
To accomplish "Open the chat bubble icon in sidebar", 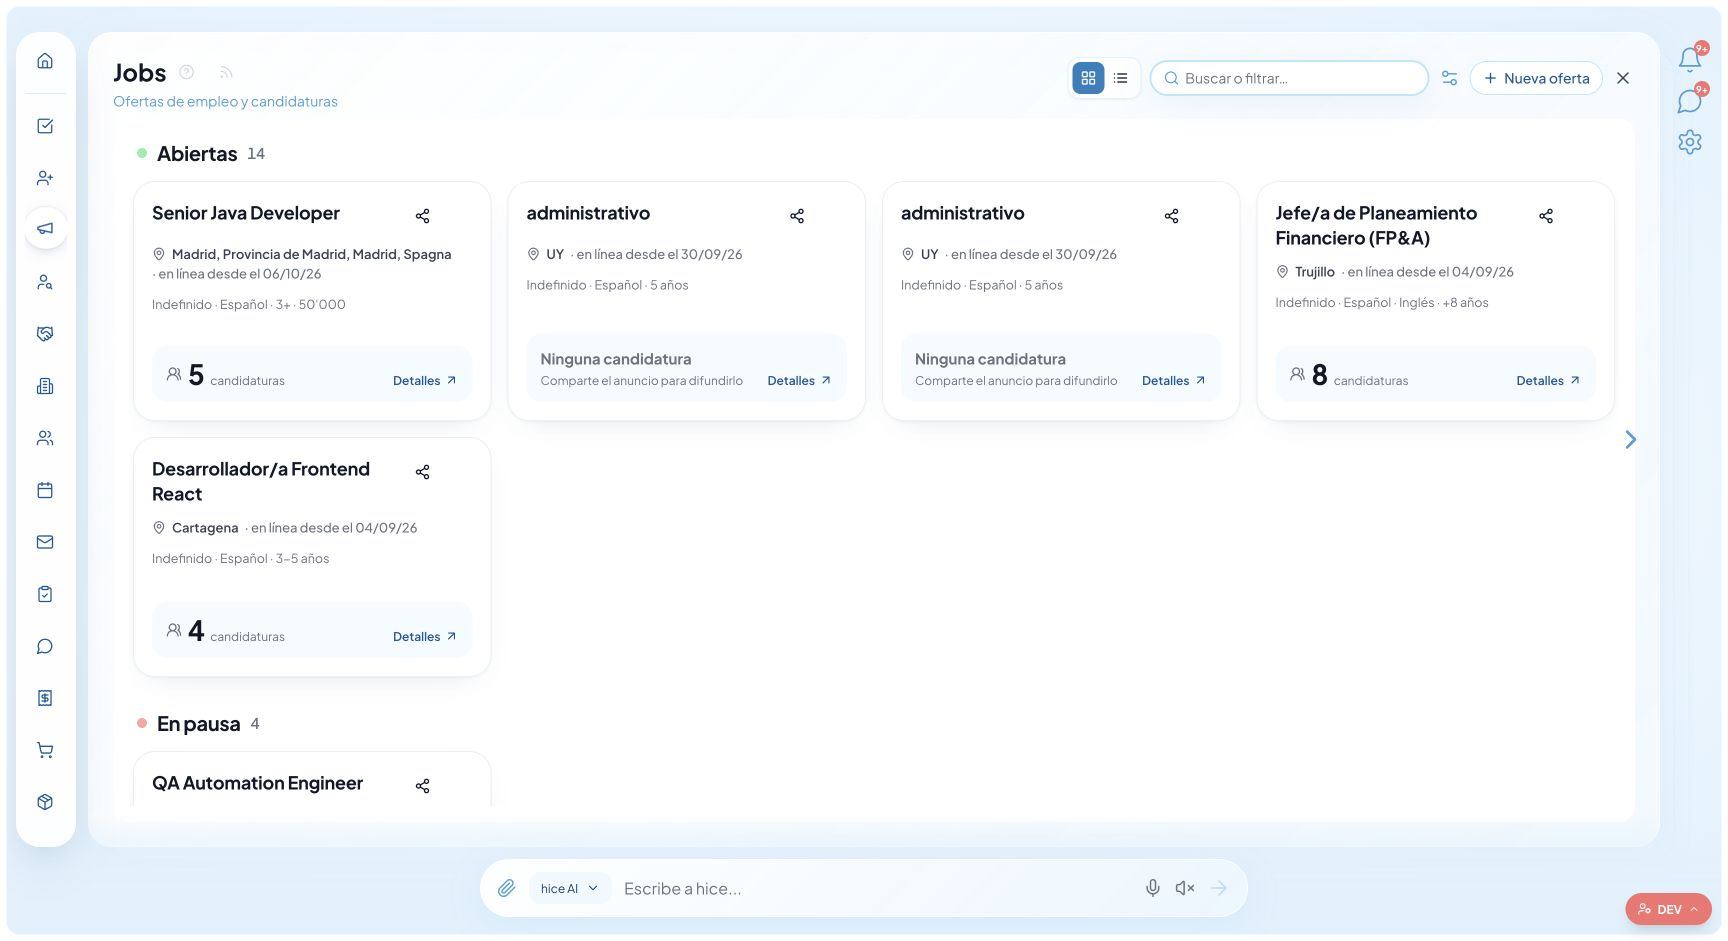I will pos(45,646).
